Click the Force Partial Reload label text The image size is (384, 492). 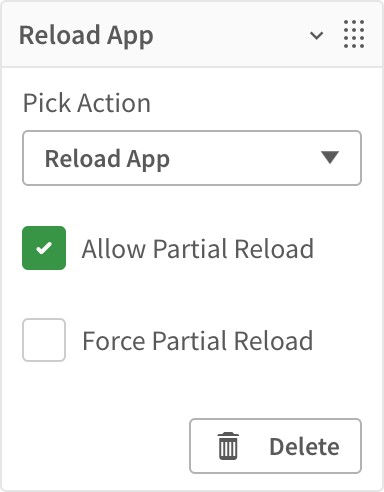(198, 341)
